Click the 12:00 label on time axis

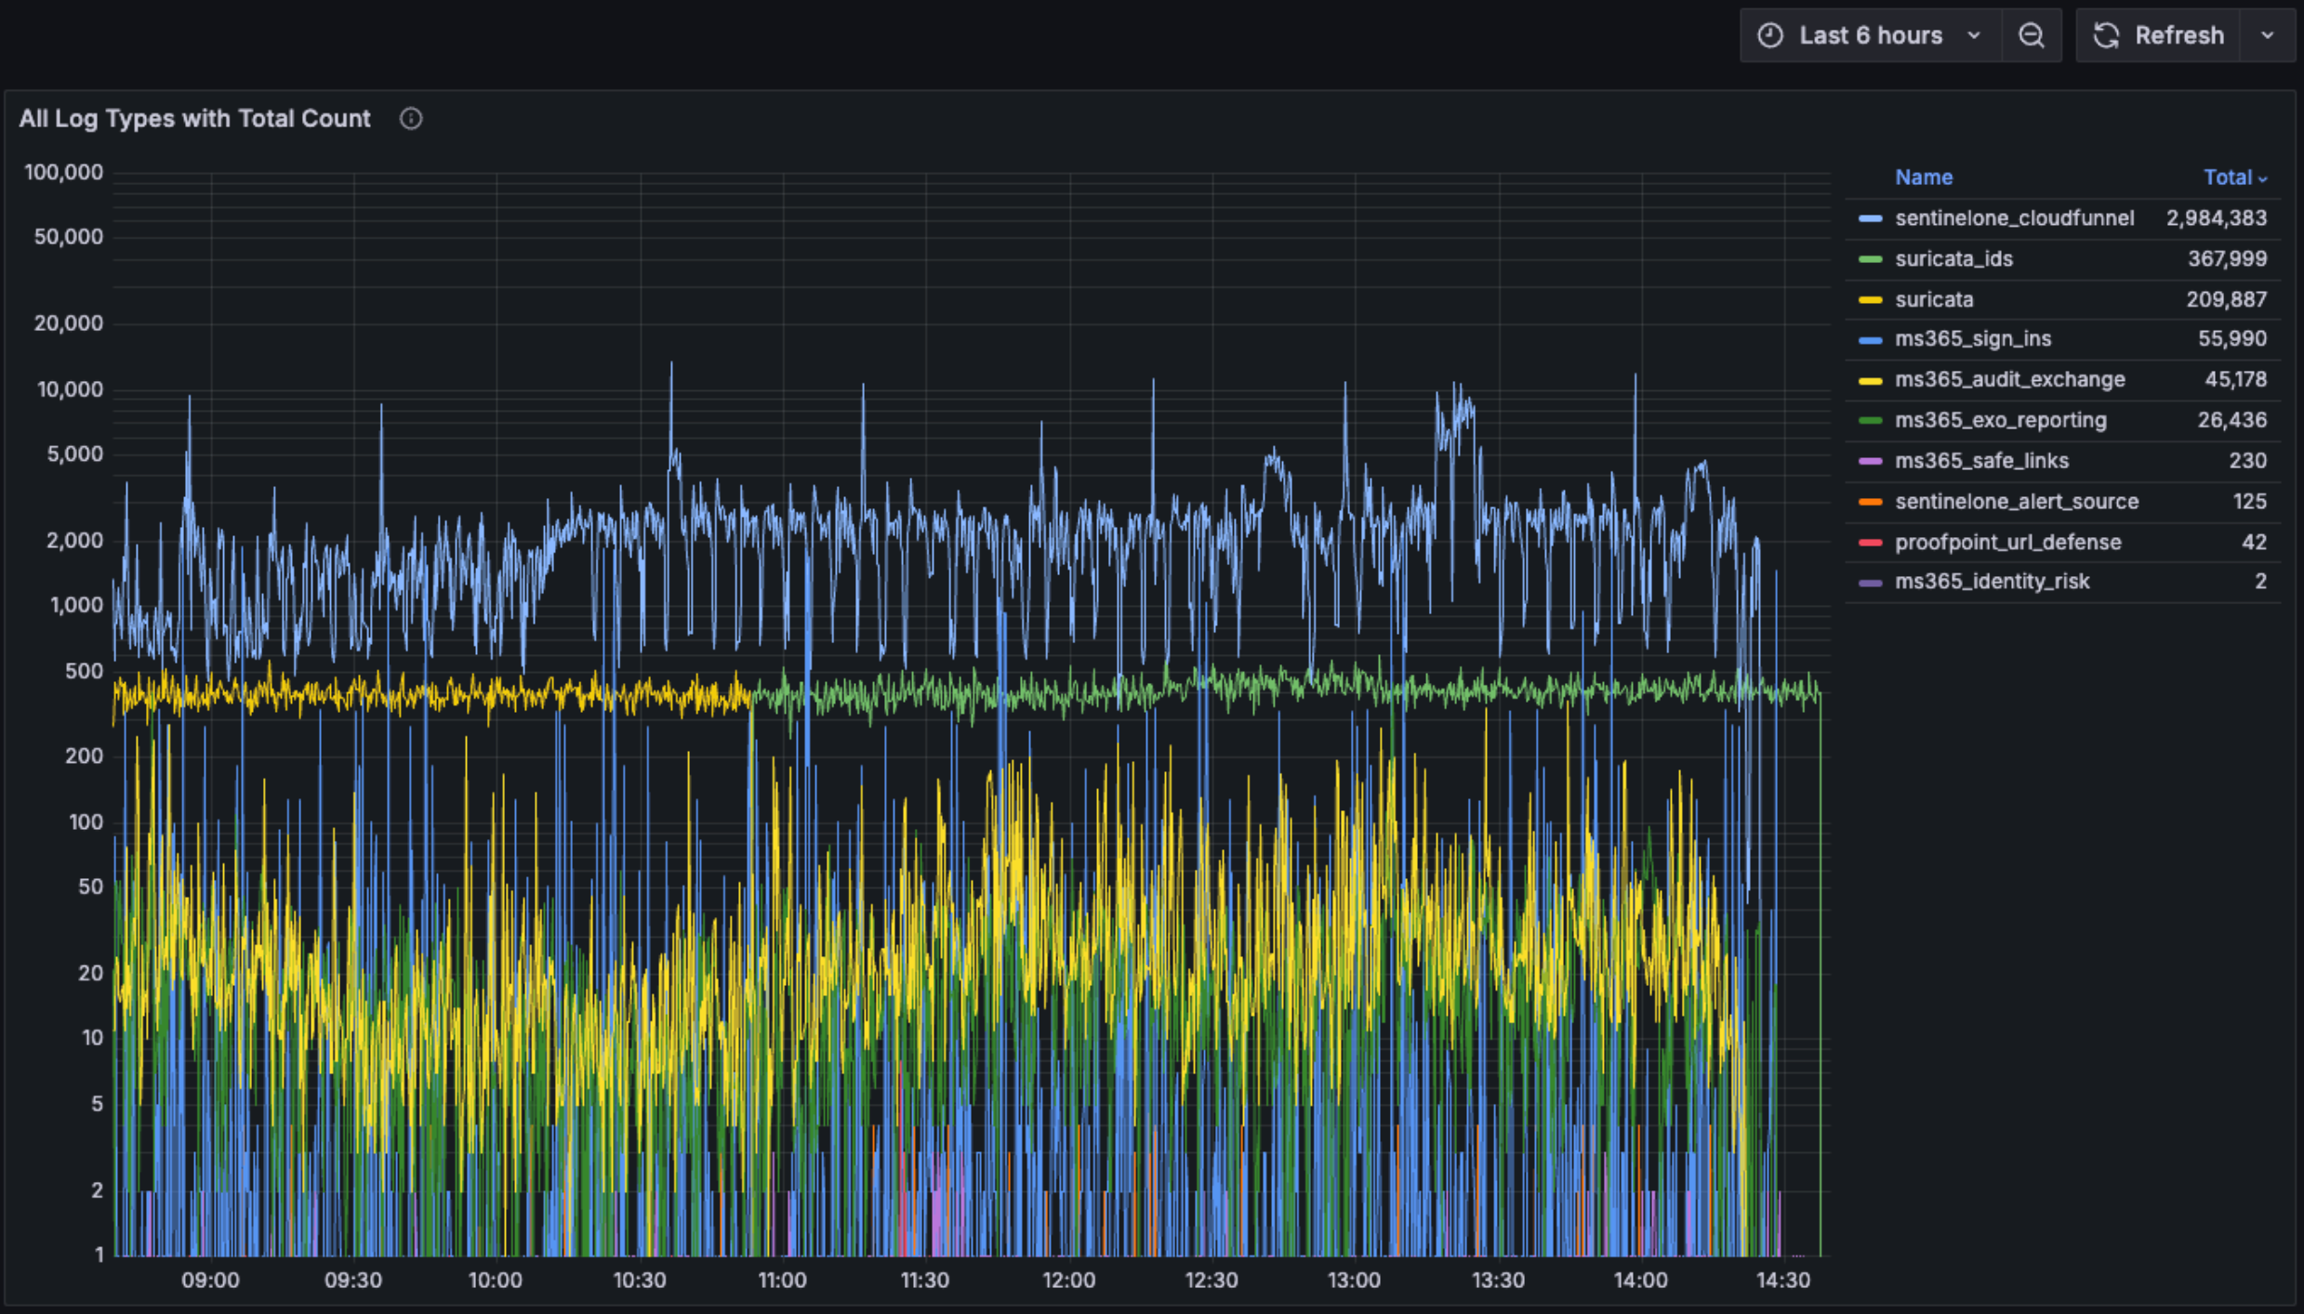tap(1068, 1280)
